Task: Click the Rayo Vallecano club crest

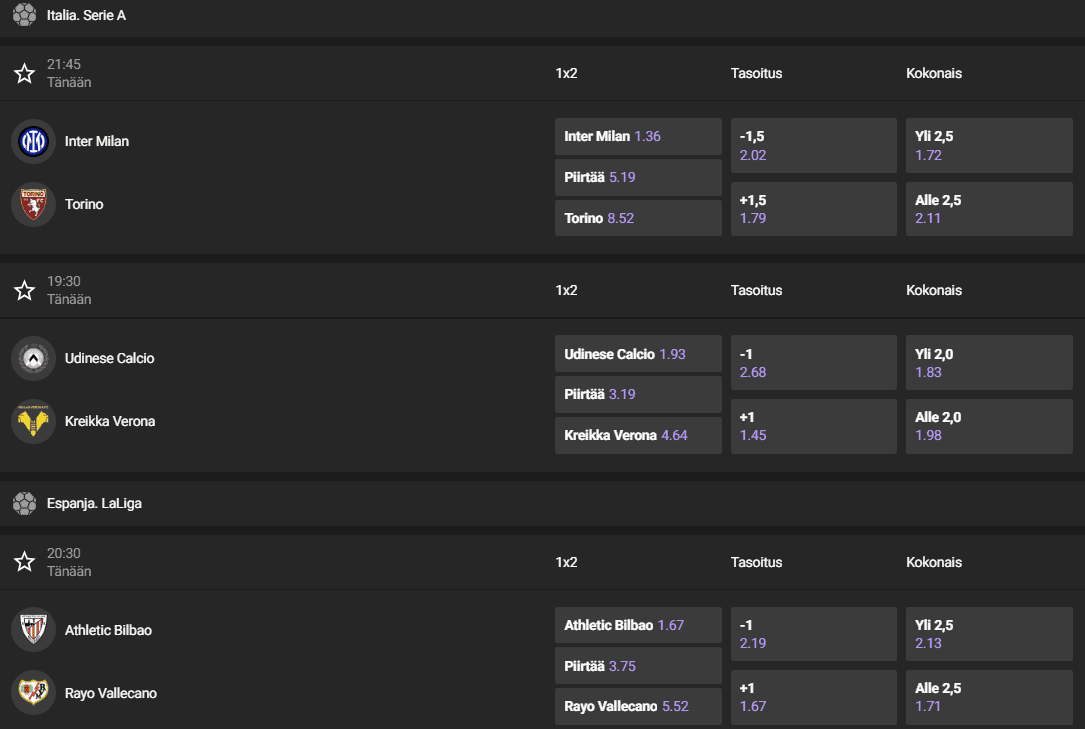Action: coord(33,693)
